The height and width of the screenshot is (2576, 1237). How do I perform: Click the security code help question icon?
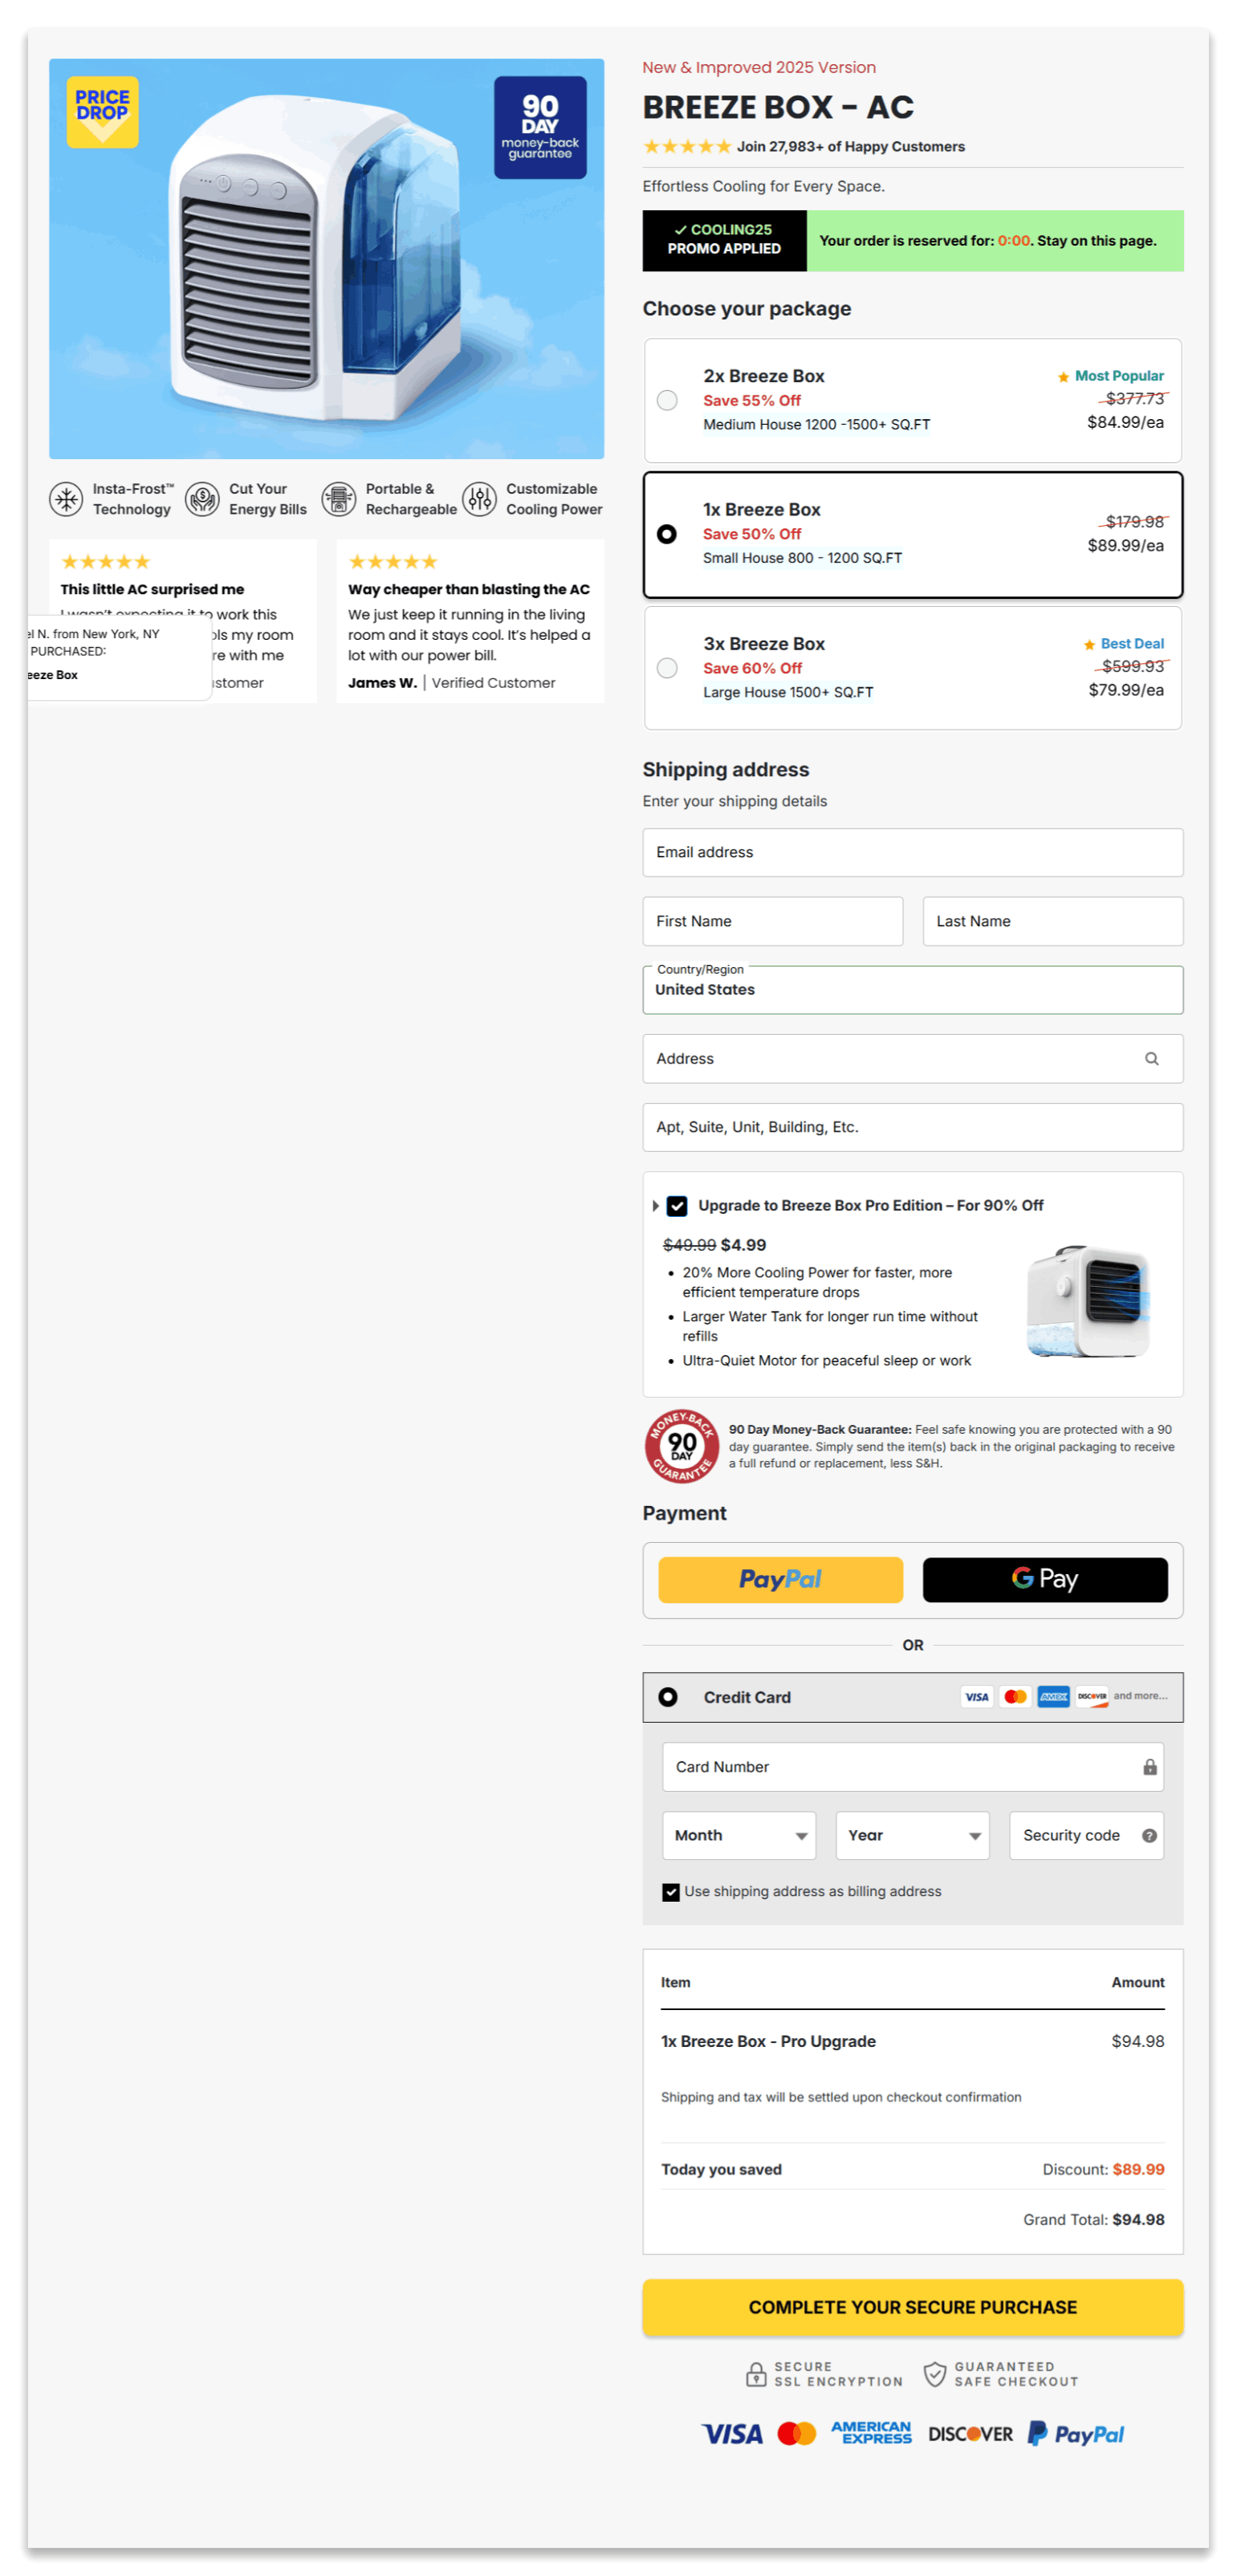pyautogui.click(x=1149, y=1835)
